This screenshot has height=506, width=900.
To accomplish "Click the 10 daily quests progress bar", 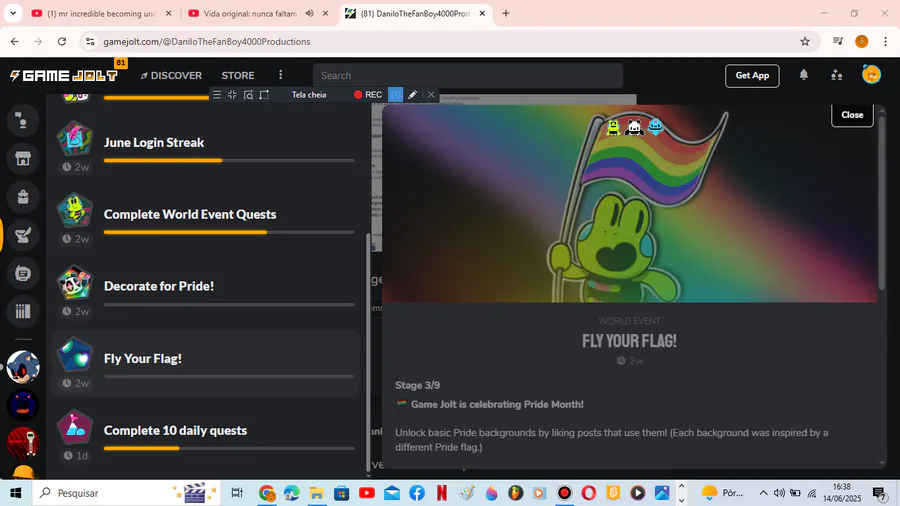I will (x=229, y=449).
